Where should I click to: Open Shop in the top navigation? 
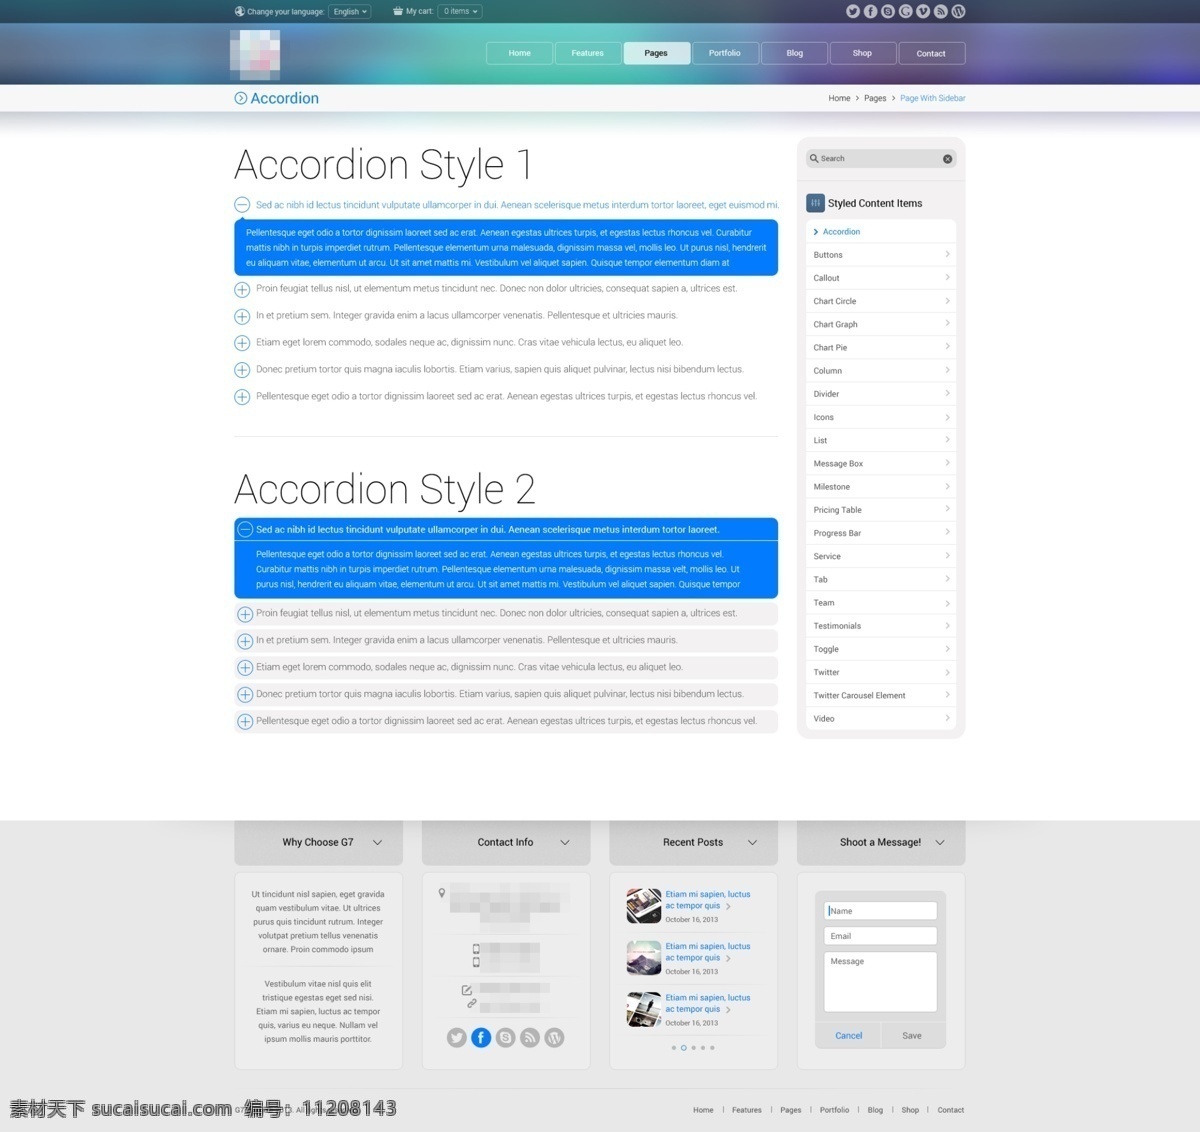pyautogui.click(x=862, y=53)
